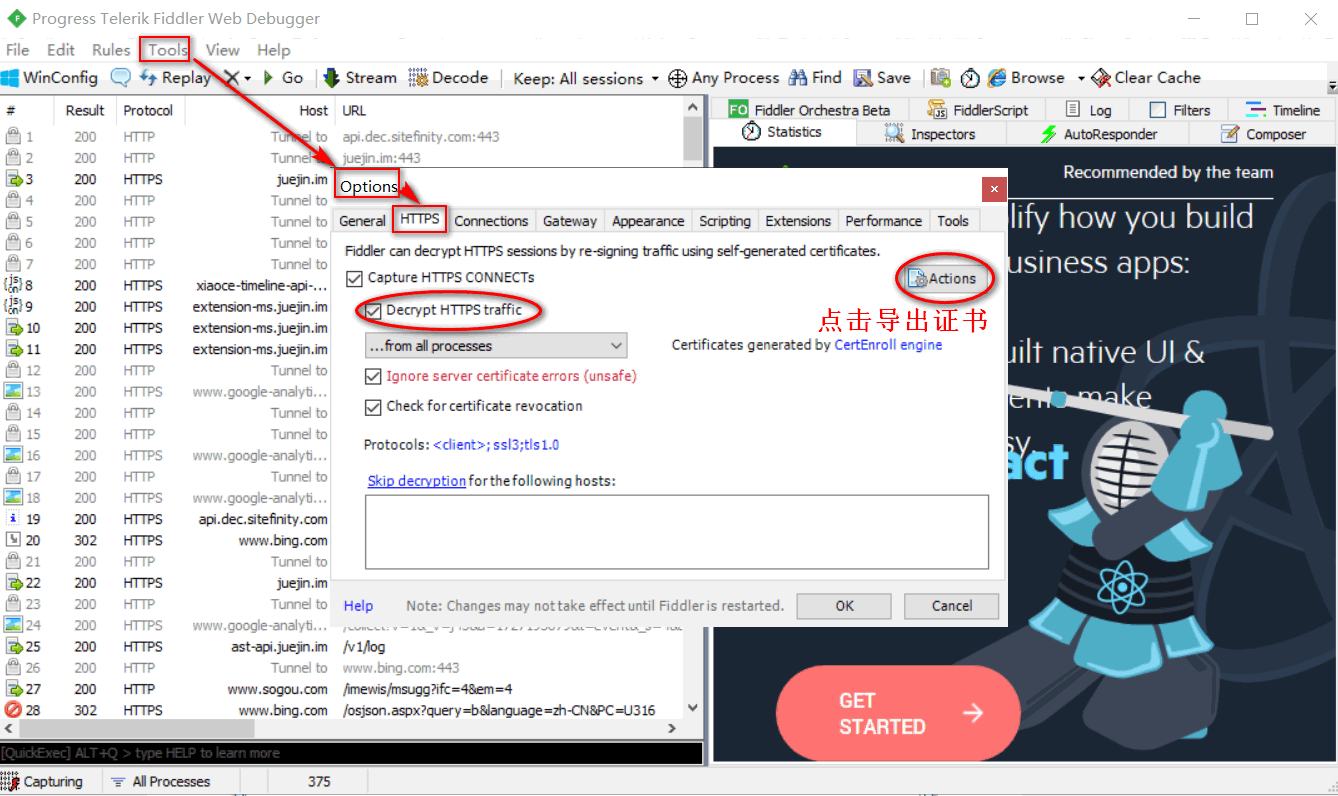Select session 8 xiaoce-timeline-api row icon
Viewport: 1338px width, 796px height.
point(14,285)
